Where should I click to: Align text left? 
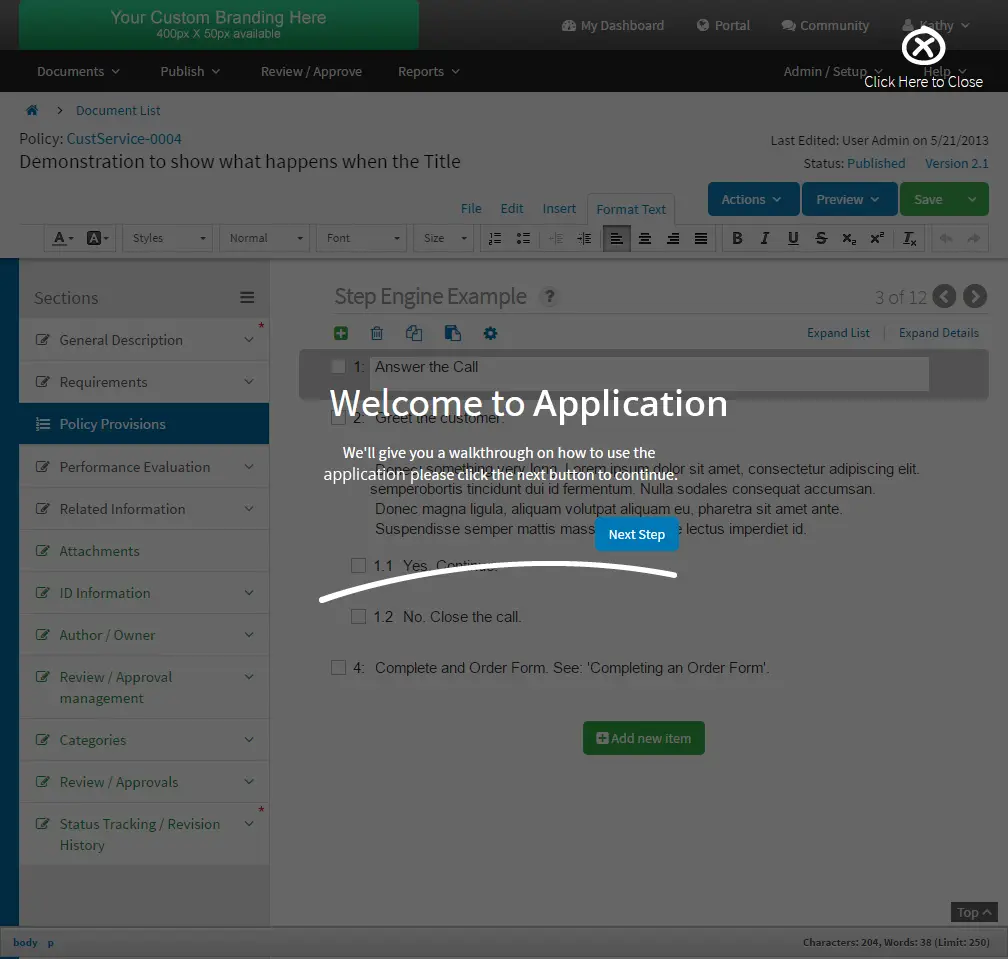616,238
